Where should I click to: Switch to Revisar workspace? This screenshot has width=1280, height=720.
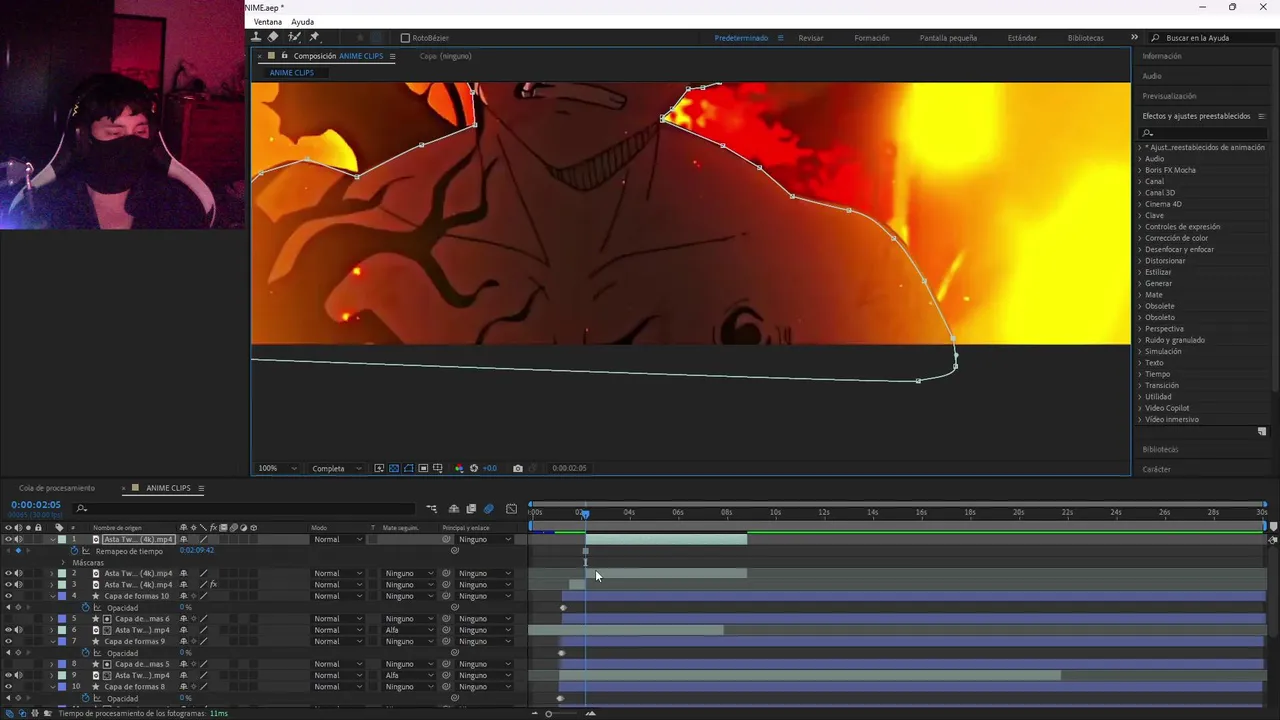click(x=811, y=38)
